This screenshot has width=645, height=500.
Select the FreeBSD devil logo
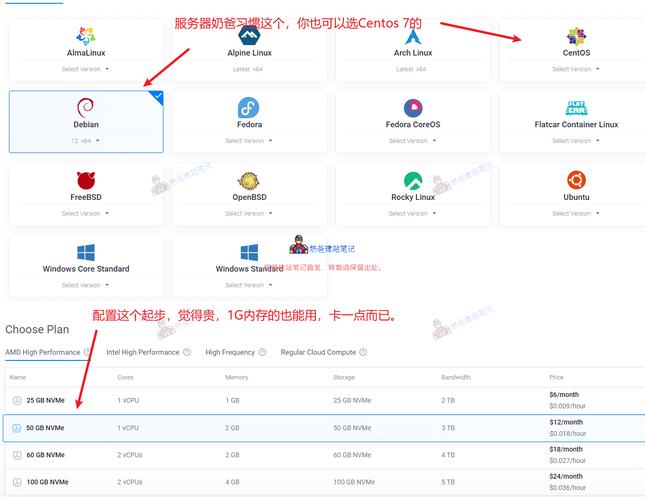coord(86,181)
